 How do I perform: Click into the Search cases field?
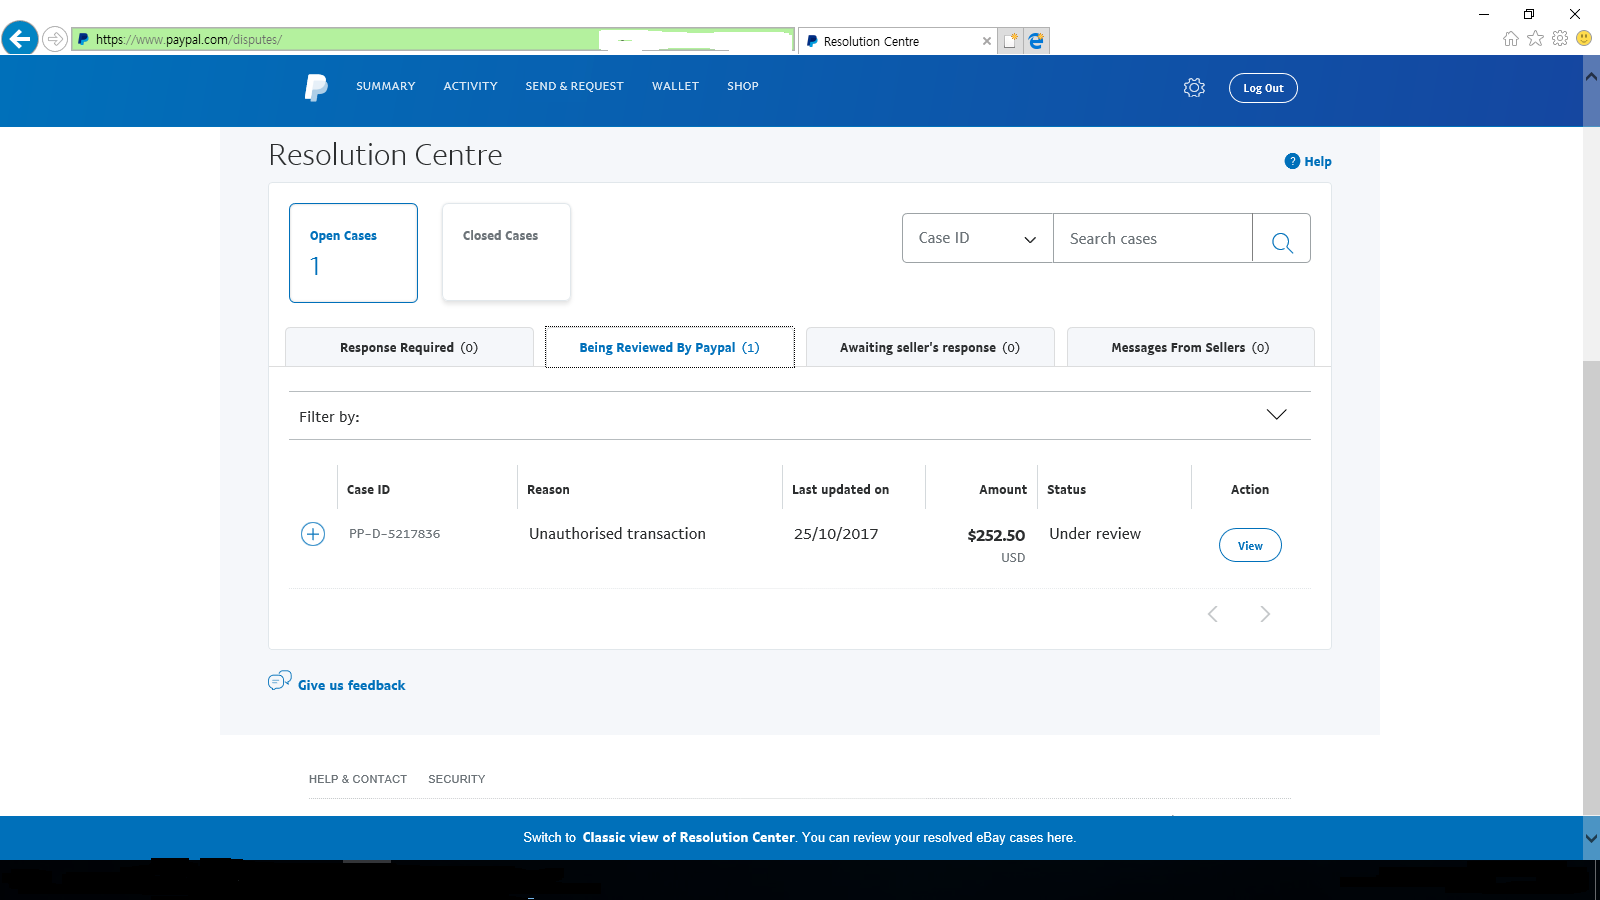1153,239
